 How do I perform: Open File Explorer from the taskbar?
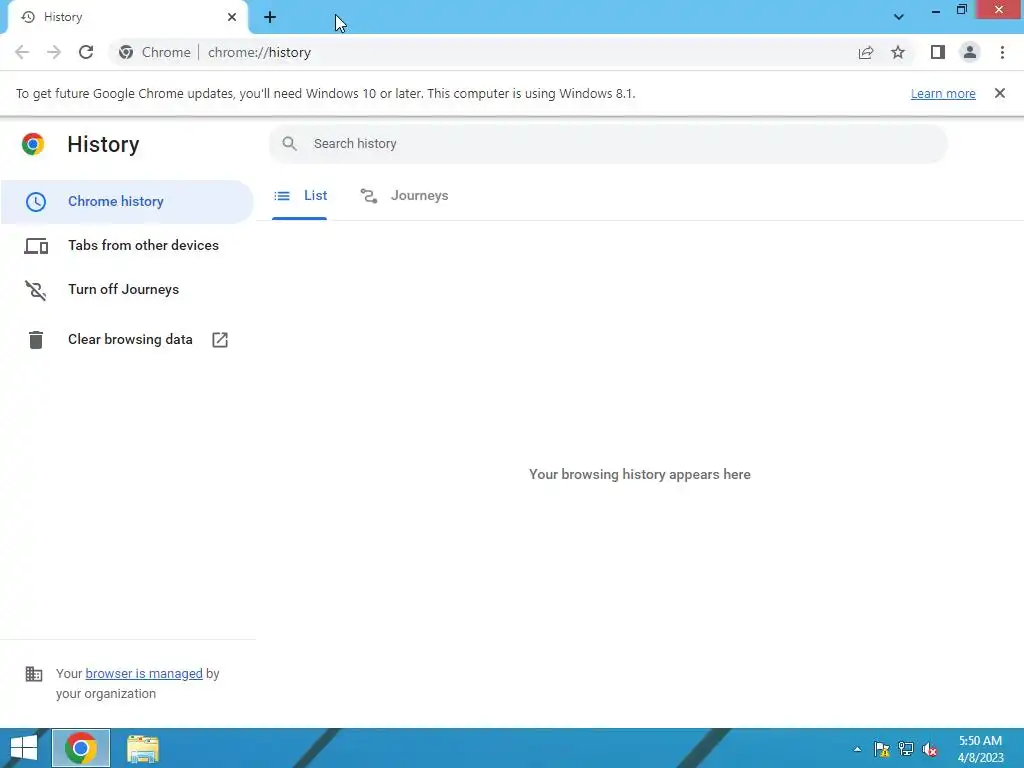coord(142,748)
